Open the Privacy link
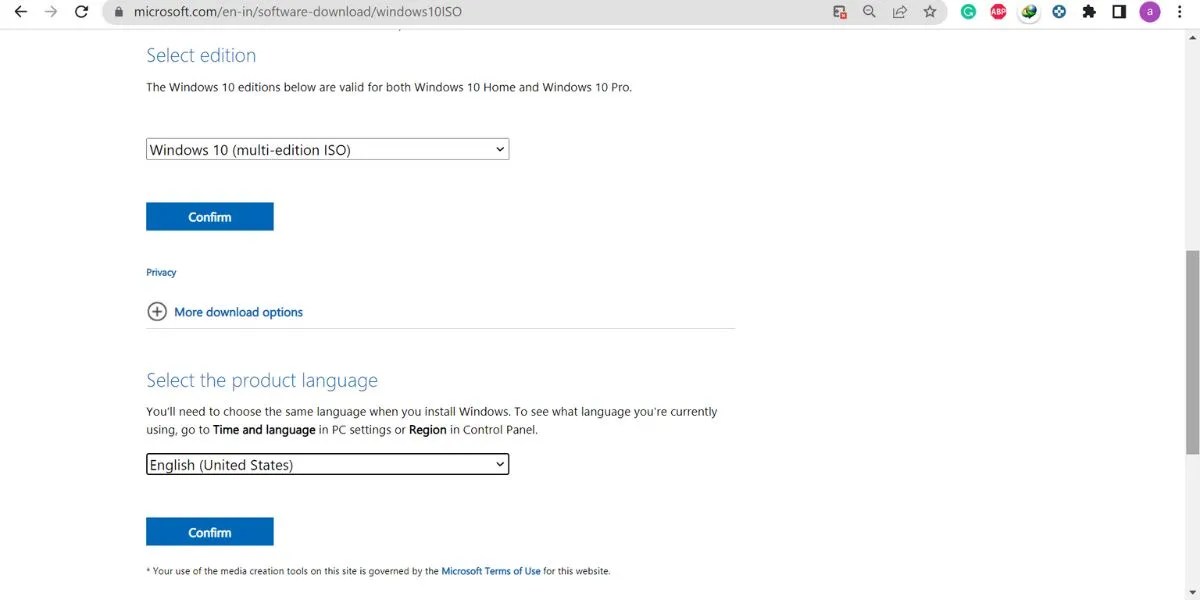Screen dimensions: 1200x600 pos(161,271)
